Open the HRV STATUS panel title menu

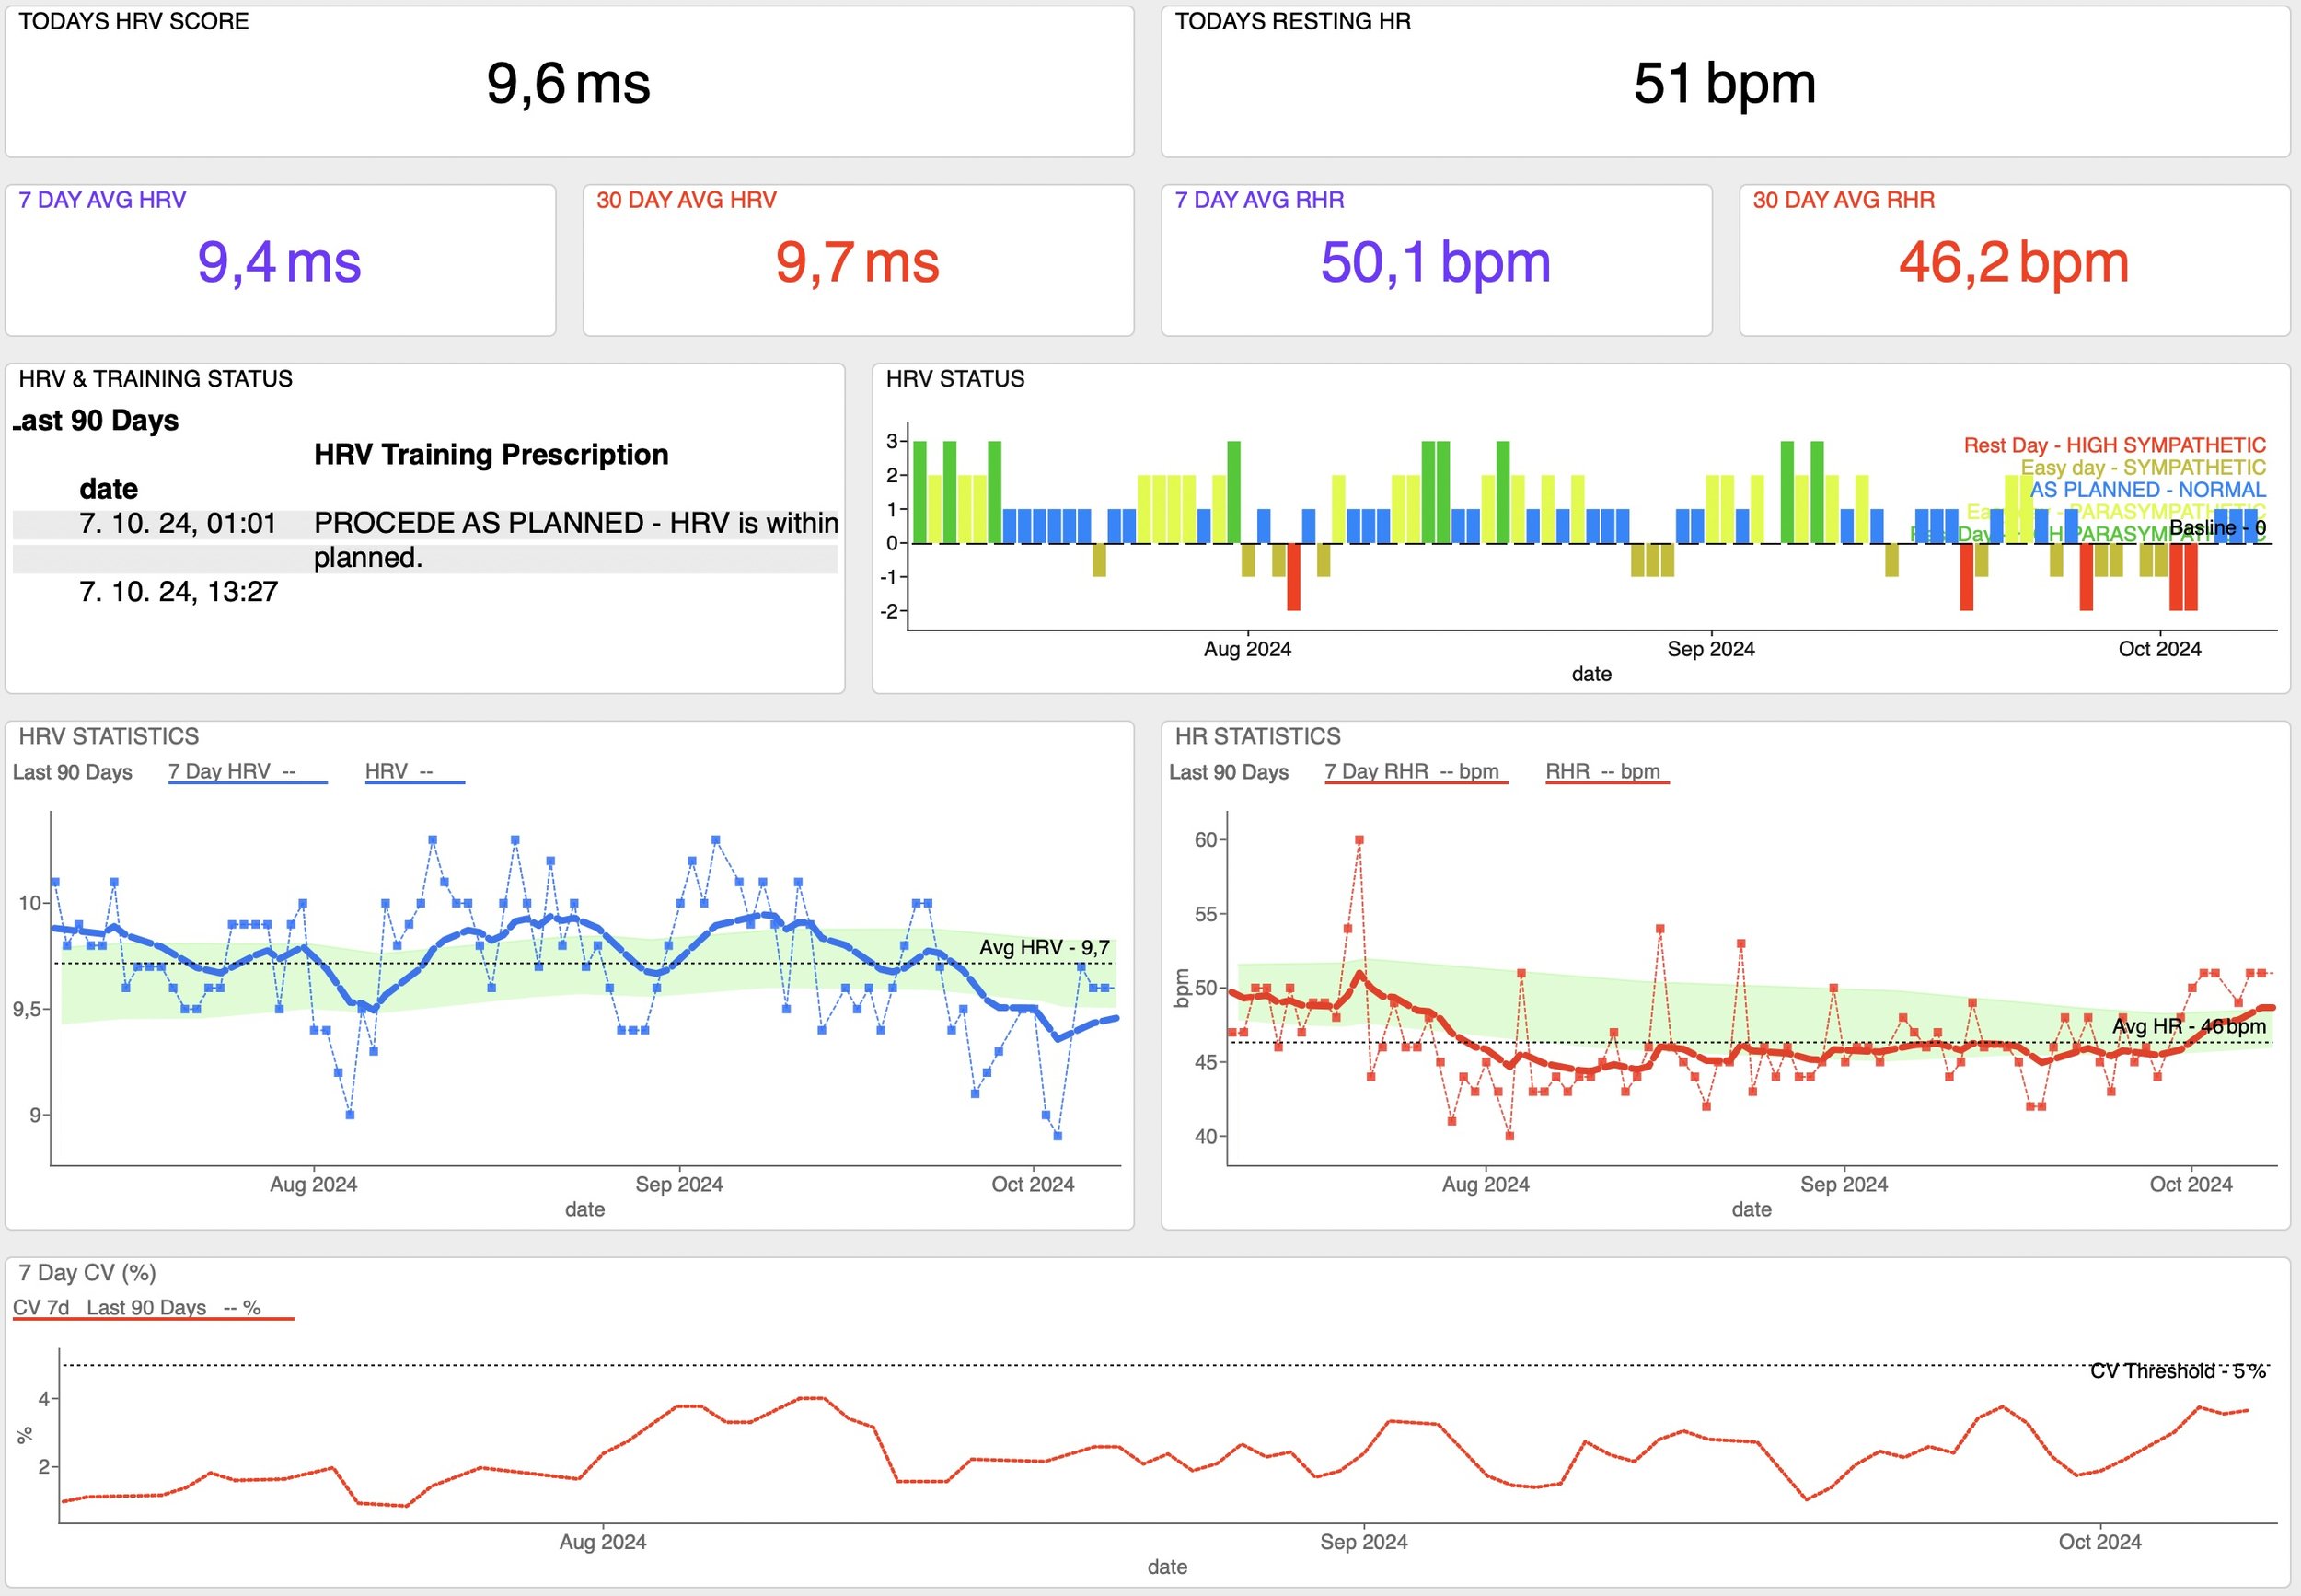(955, 379)
